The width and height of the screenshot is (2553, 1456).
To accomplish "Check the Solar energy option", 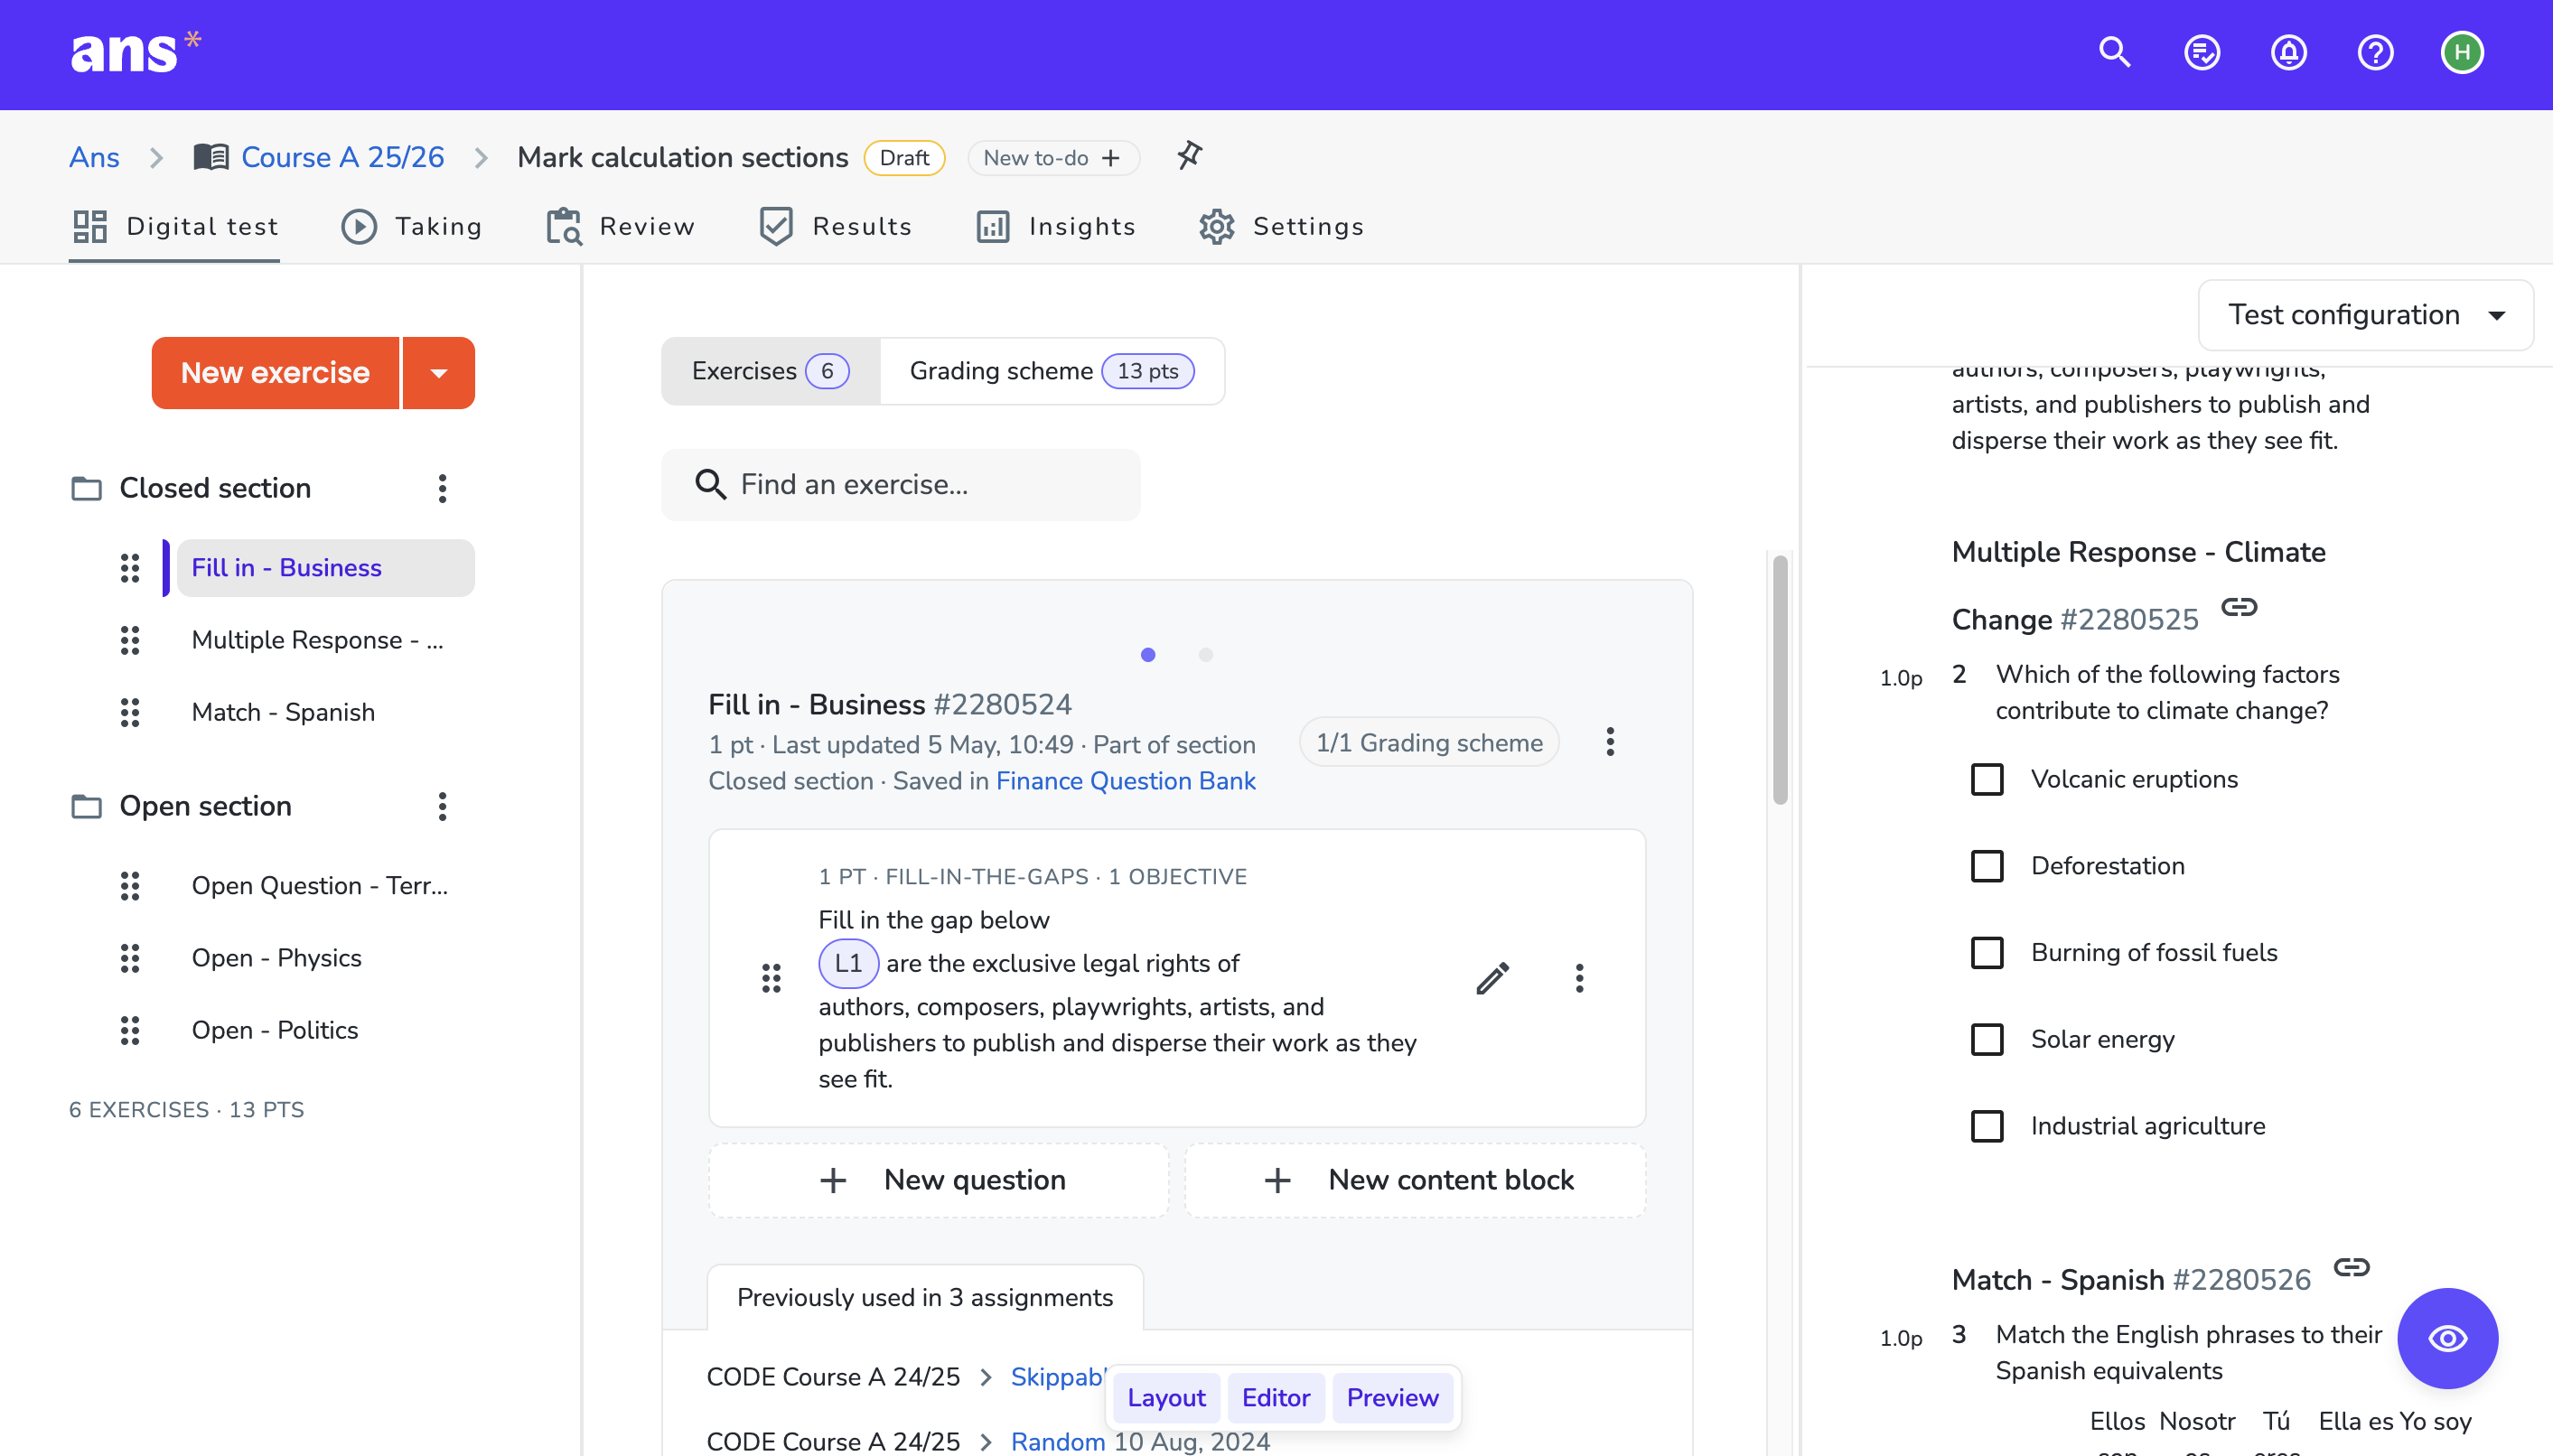I will (1987, 1039).
